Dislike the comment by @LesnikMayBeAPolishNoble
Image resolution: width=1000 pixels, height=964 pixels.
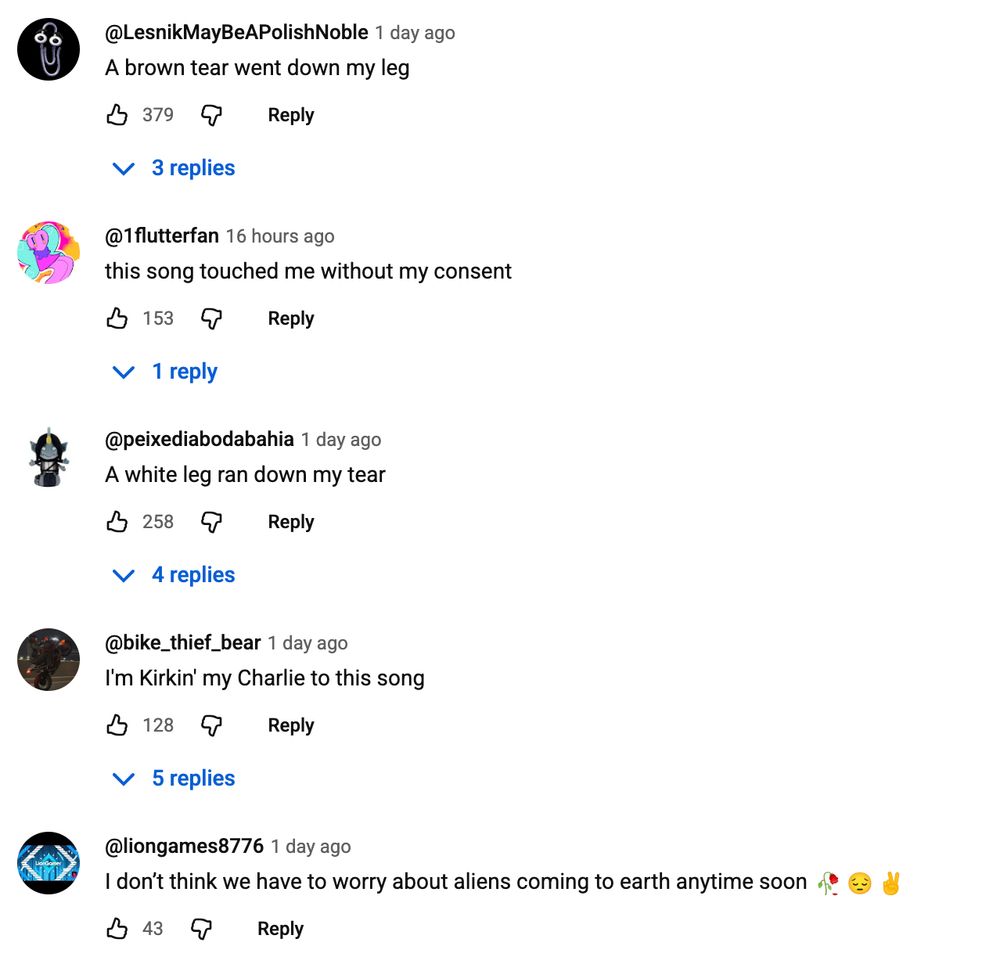211,115
